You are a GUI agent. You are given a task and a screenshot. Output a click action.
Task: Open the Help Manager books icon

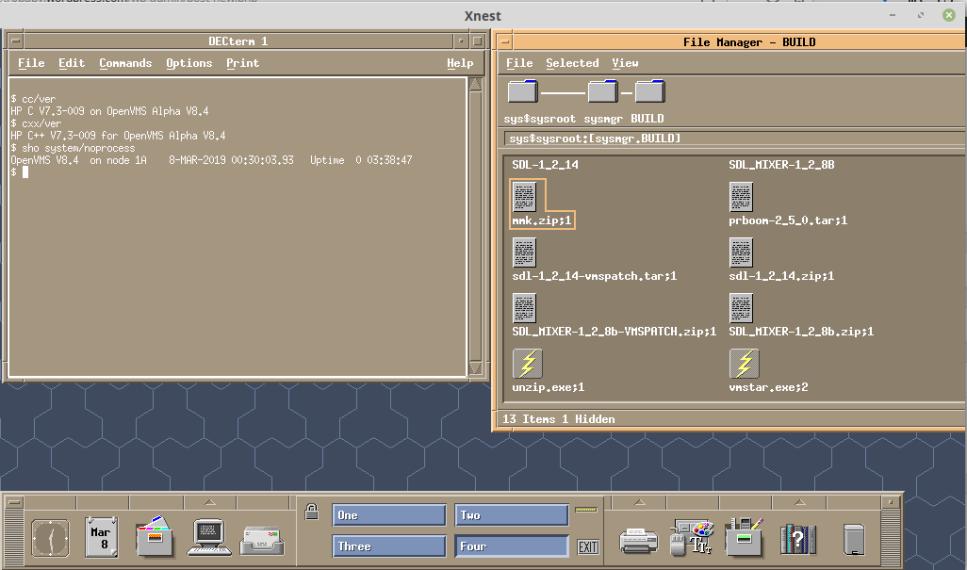(798, 537)
